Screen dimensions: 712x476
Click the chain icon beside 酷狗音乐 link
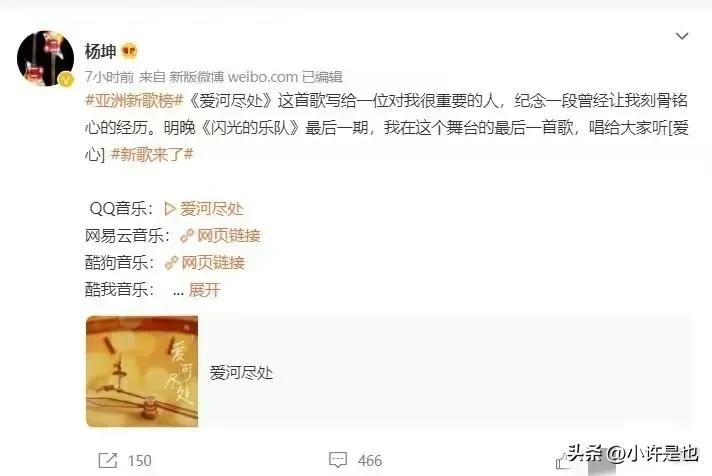(x=171, y=263)
